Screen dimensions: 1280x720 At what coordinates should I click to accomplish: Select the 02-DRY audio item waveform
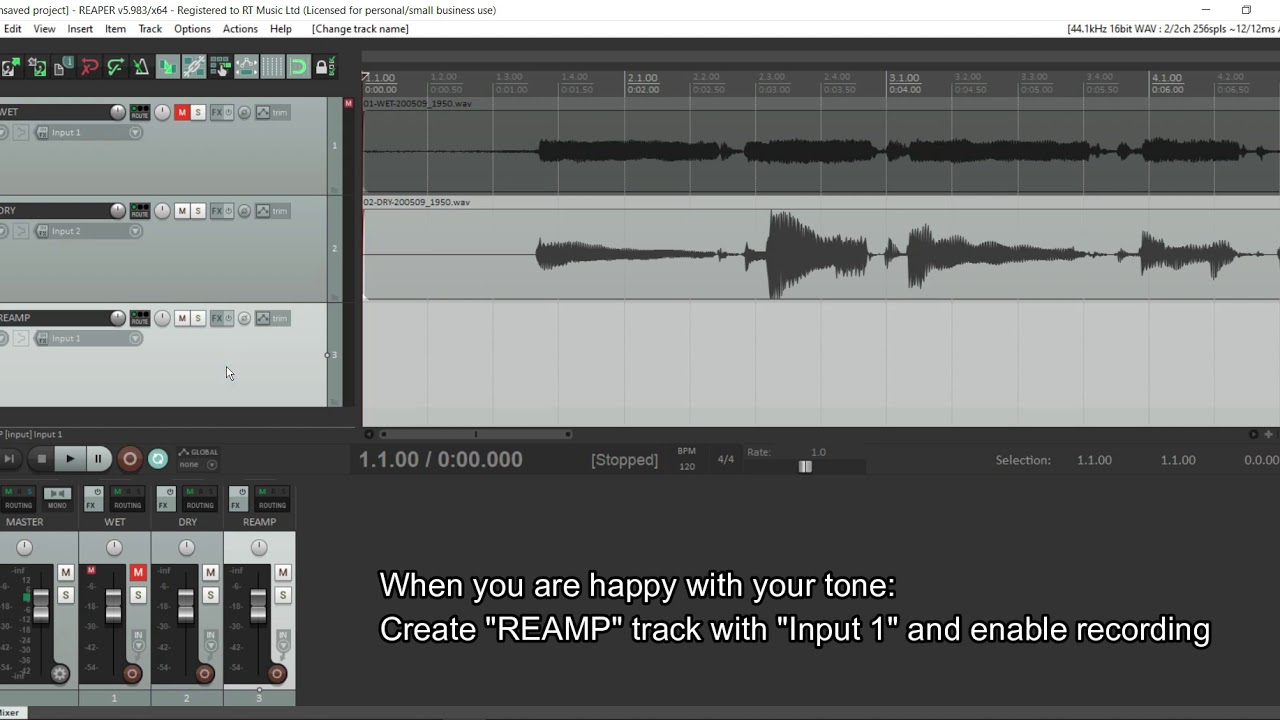pos(821,254)
